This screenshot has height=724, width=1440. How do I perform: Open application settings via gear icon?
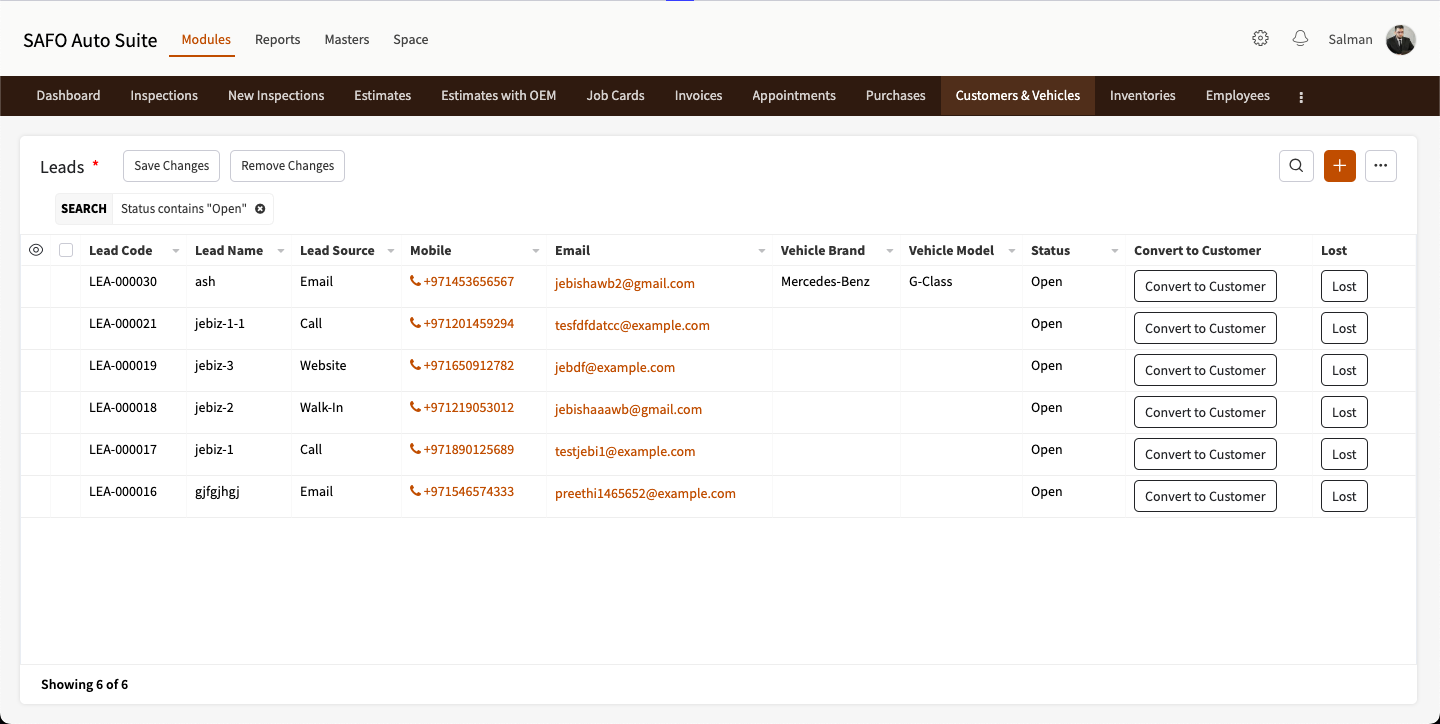pos(1260,37)
